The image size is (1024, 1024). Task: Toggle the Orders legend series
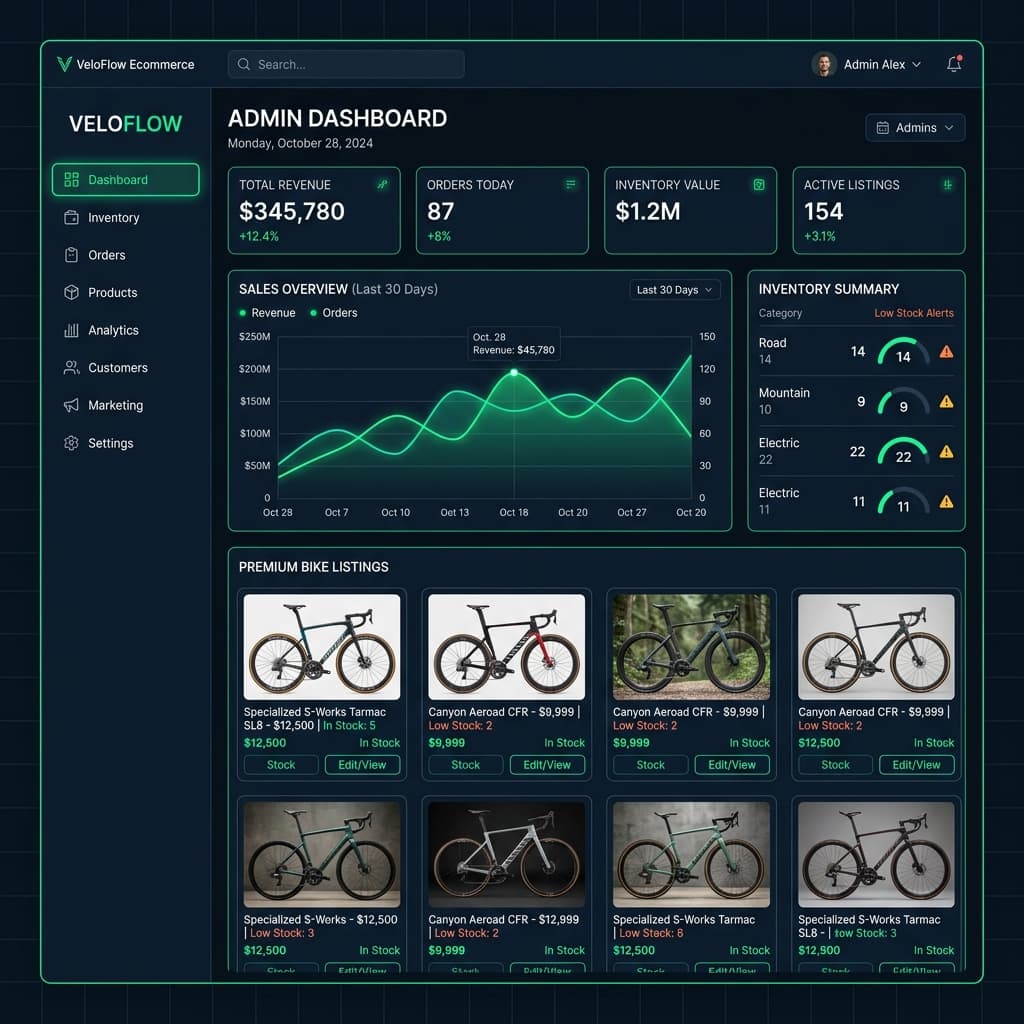click(x=334, y=313)
